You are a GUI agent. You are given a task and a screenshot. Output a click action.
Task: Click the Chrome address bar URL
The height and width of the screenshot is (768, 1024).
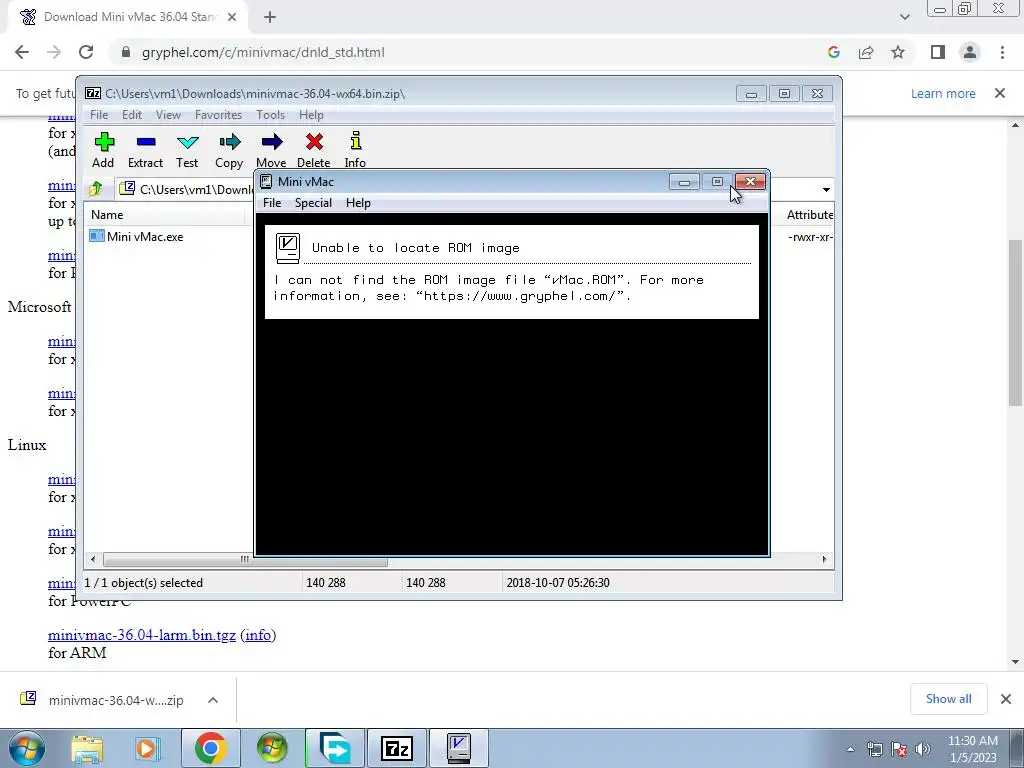click(263, 52)
